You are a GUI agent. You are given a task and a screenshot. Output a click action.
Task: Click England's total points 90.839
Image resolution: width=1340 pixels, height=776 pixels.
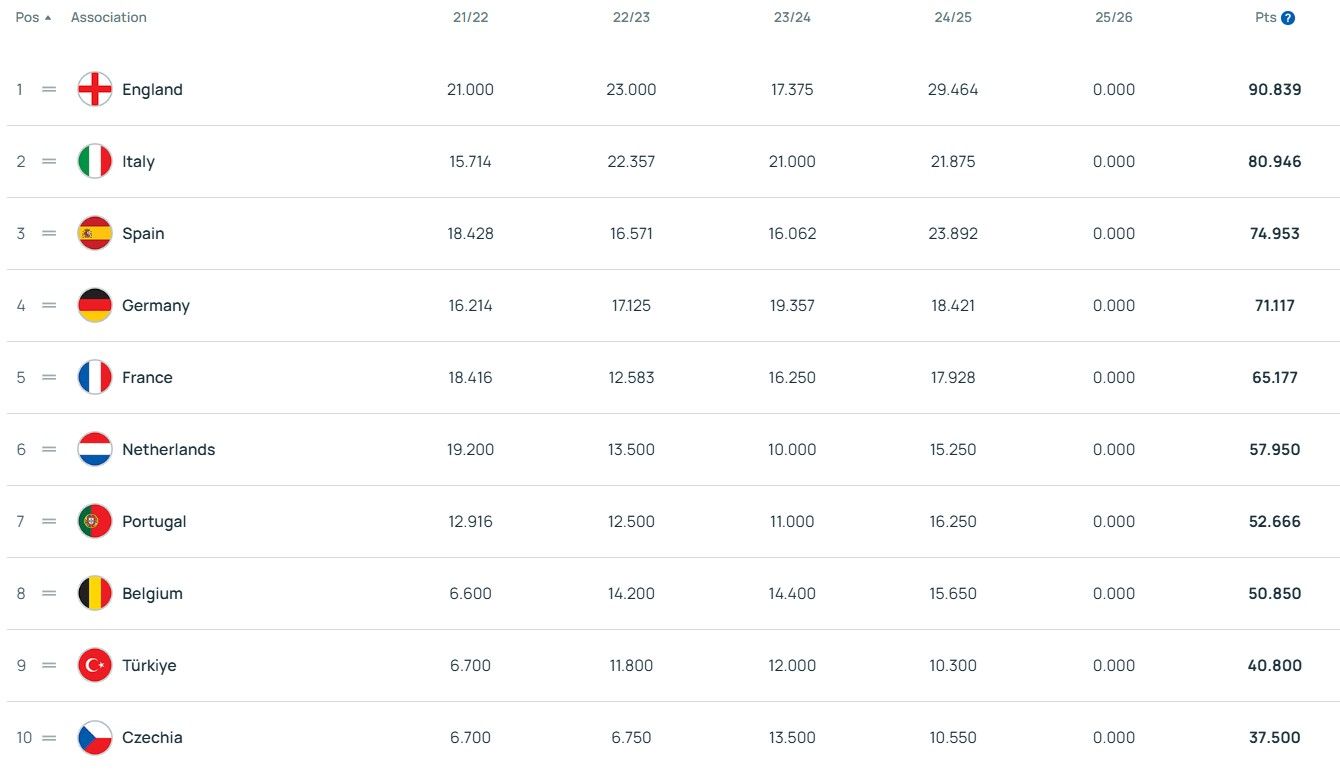(x=1275, y=90)
